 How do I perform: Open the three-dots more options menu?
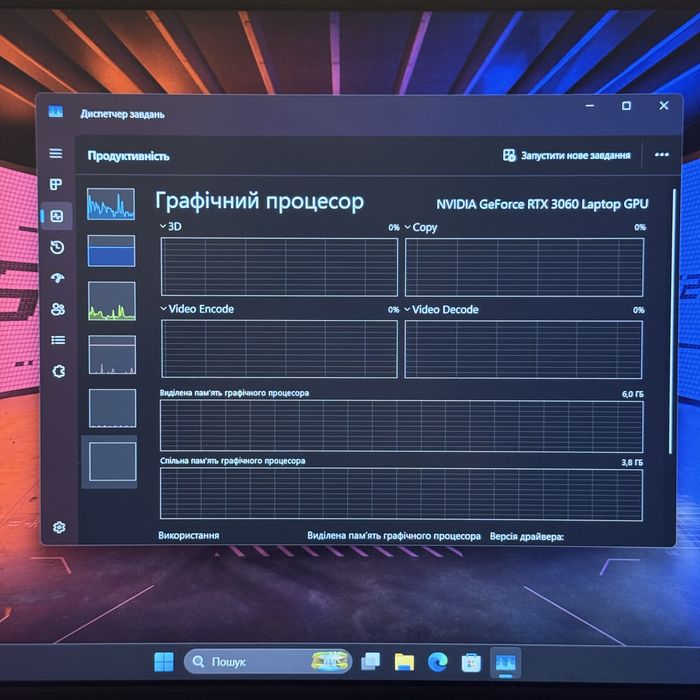pos(662,155)
